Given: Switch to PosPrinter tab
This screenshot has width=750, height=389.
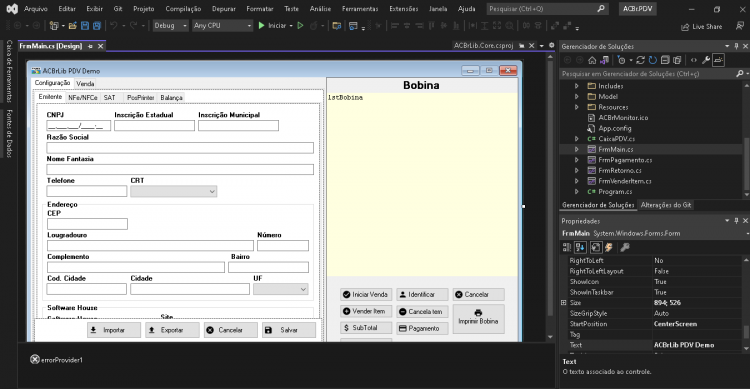Looking at the screenshot, I should coord(140,98).
